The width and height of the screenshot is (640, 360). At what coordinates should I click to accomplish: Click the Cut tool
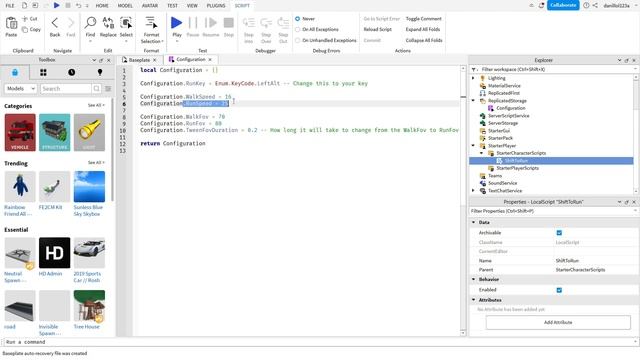pos(30,19)
